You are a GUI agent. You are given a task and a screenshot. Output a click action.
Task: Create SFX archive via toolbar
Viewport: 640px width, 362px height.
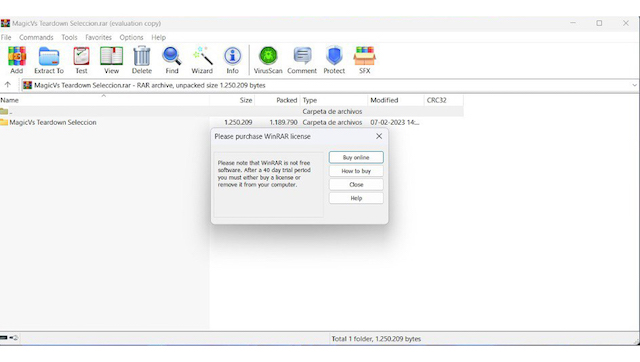coord(364,60)
